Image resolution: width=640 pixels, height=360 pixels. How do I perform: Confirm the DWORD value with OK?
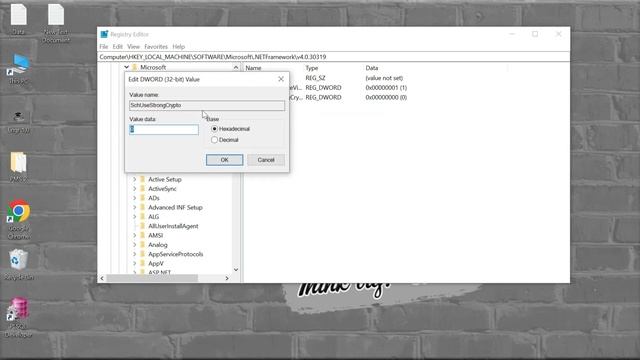pyautogui.click(x=224, y=160)
